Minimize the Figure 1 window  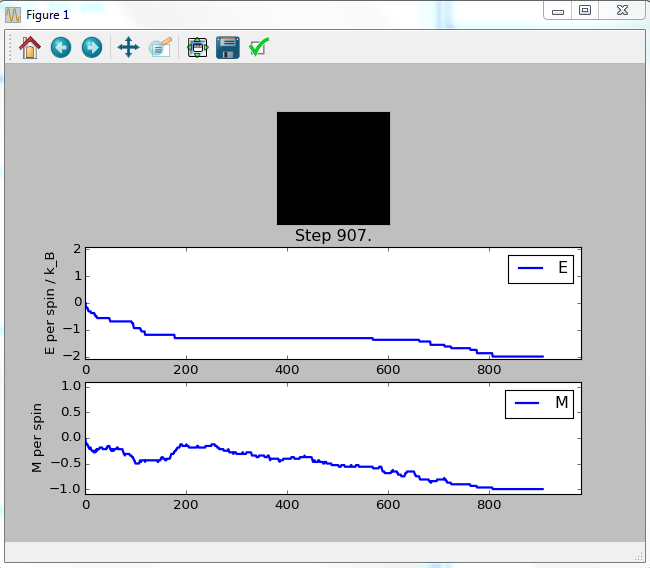click(557, 10)
